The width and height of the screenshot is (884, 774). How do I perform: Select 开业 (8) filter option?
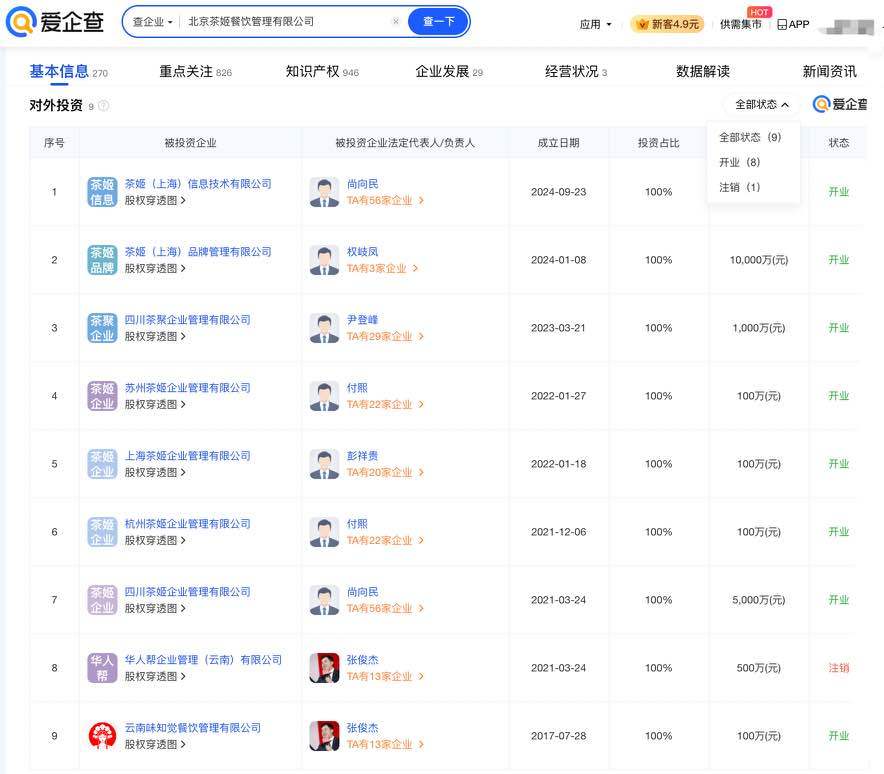click(740, 162)
